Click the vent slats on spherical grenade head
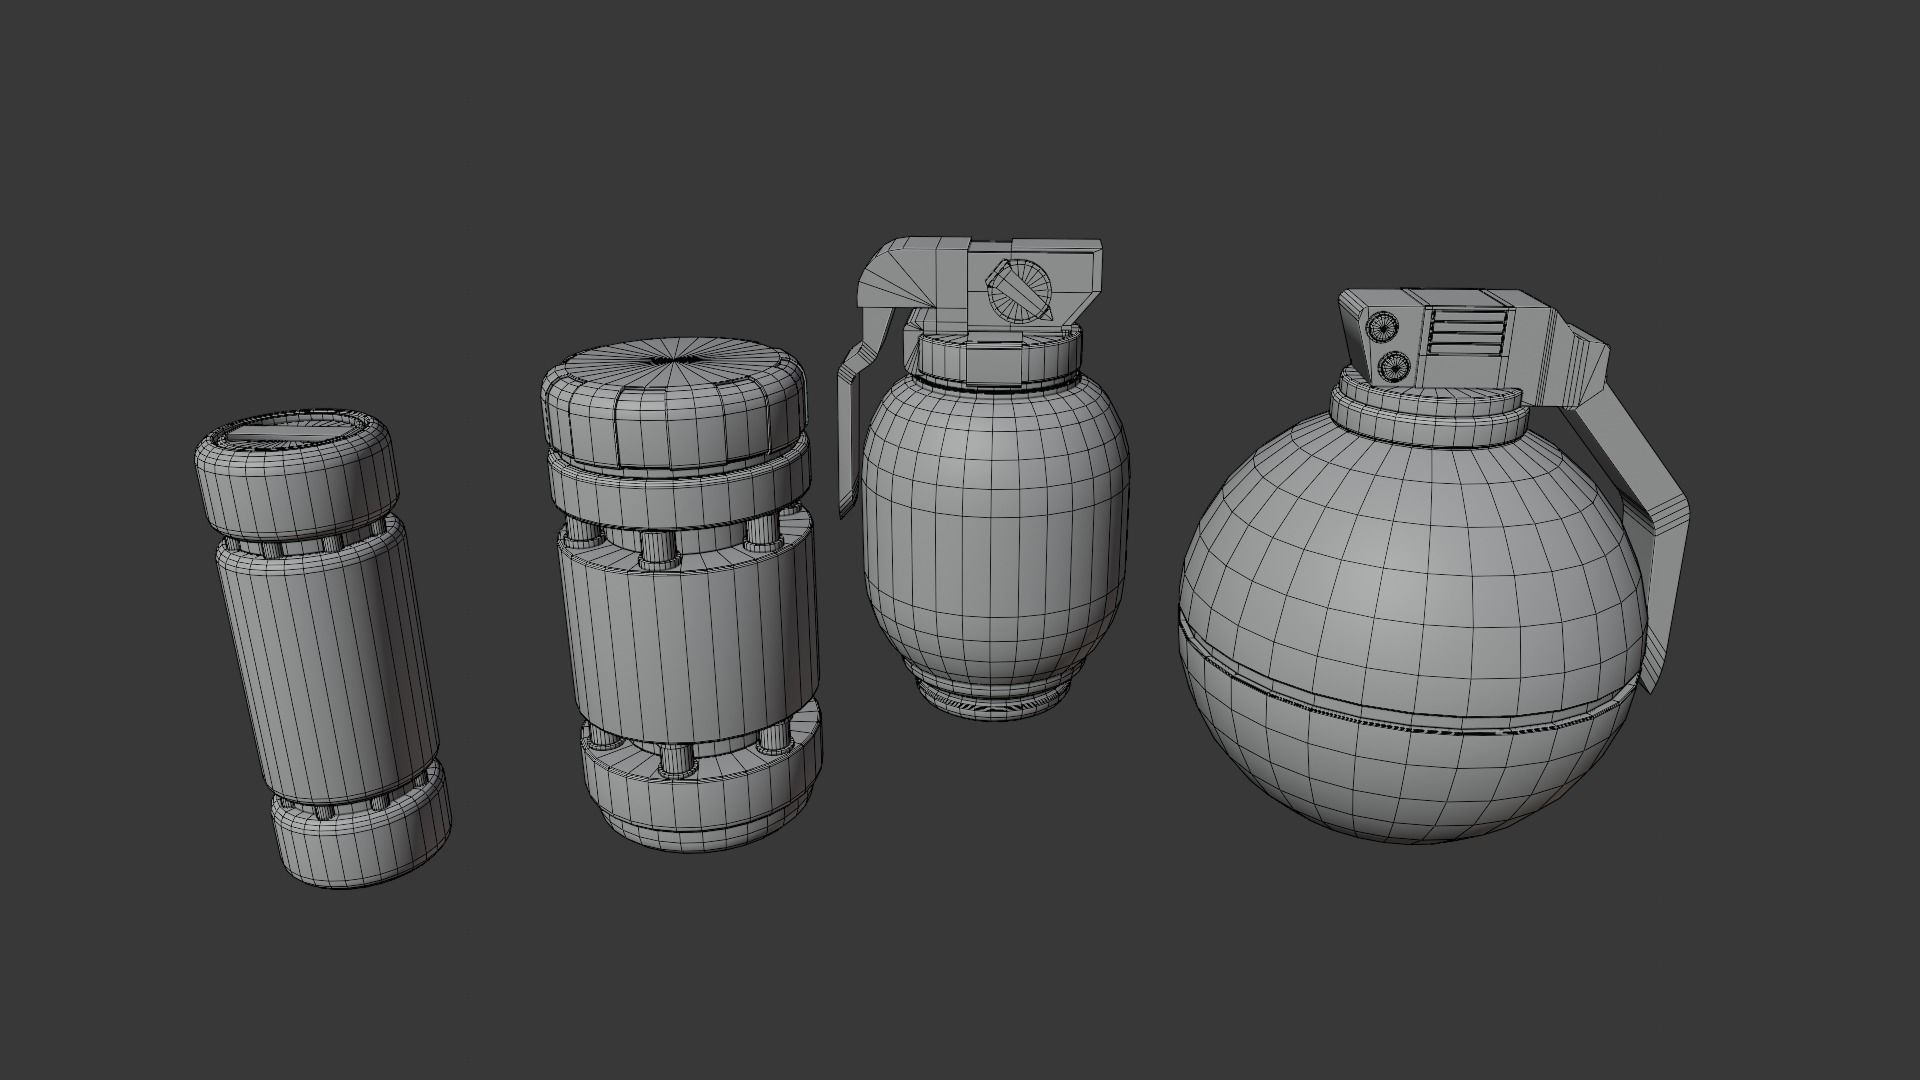The width and height of the screenshot is (1920, 1080). [x=1468, y=332]
